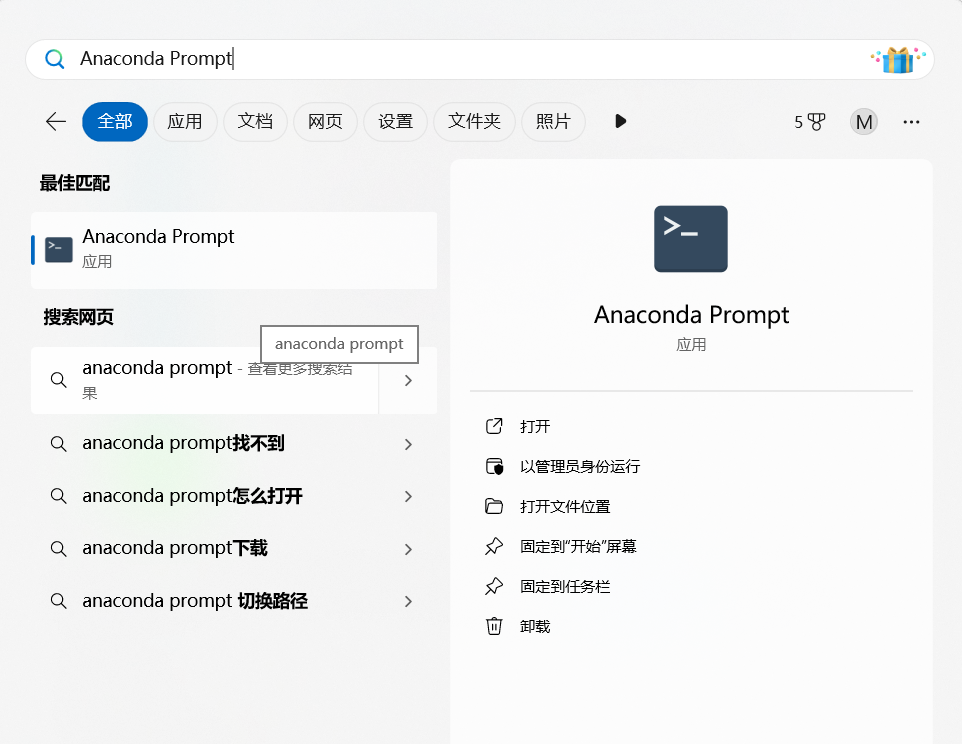This screenshot has height=744, width=962.
Task: Show more filter tabs with play arrow
Action: pos(620,121)
